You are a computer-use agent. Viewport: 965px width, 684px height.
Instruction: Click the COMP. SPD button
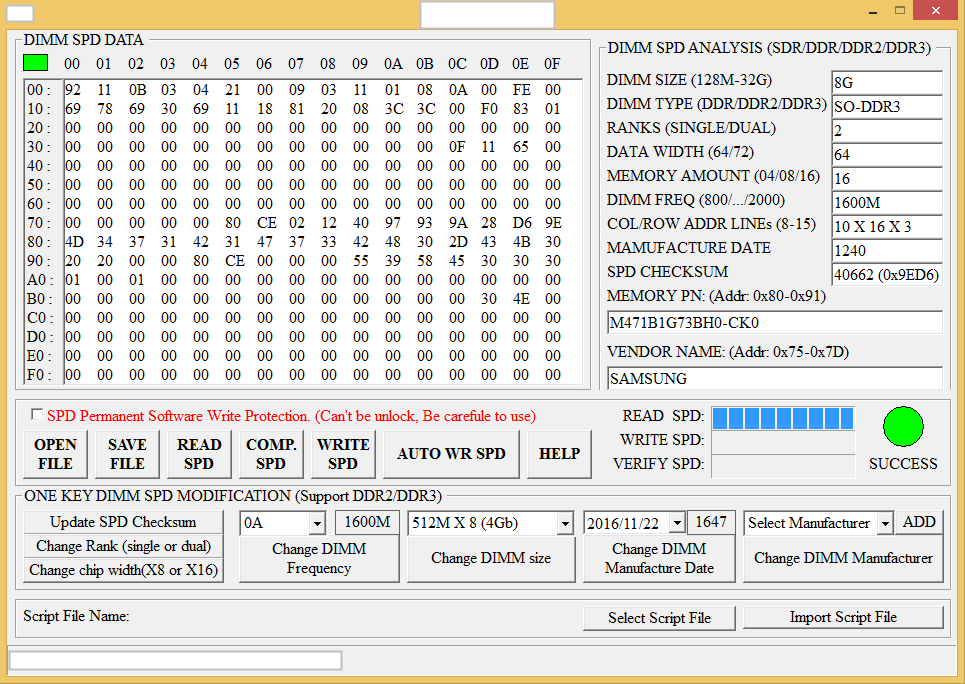click(x=271, y=454)
